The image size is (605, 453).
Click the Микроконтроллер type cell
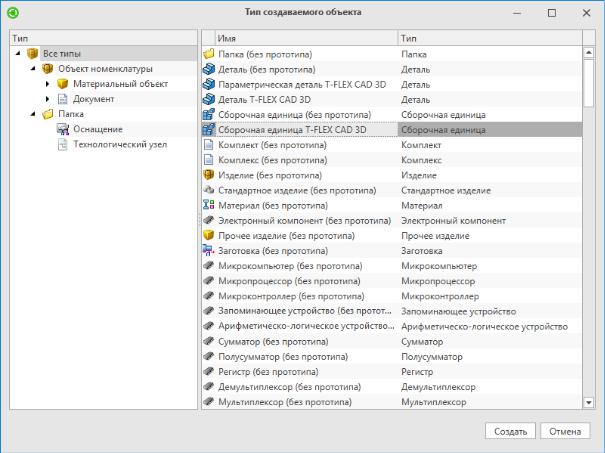490,296
